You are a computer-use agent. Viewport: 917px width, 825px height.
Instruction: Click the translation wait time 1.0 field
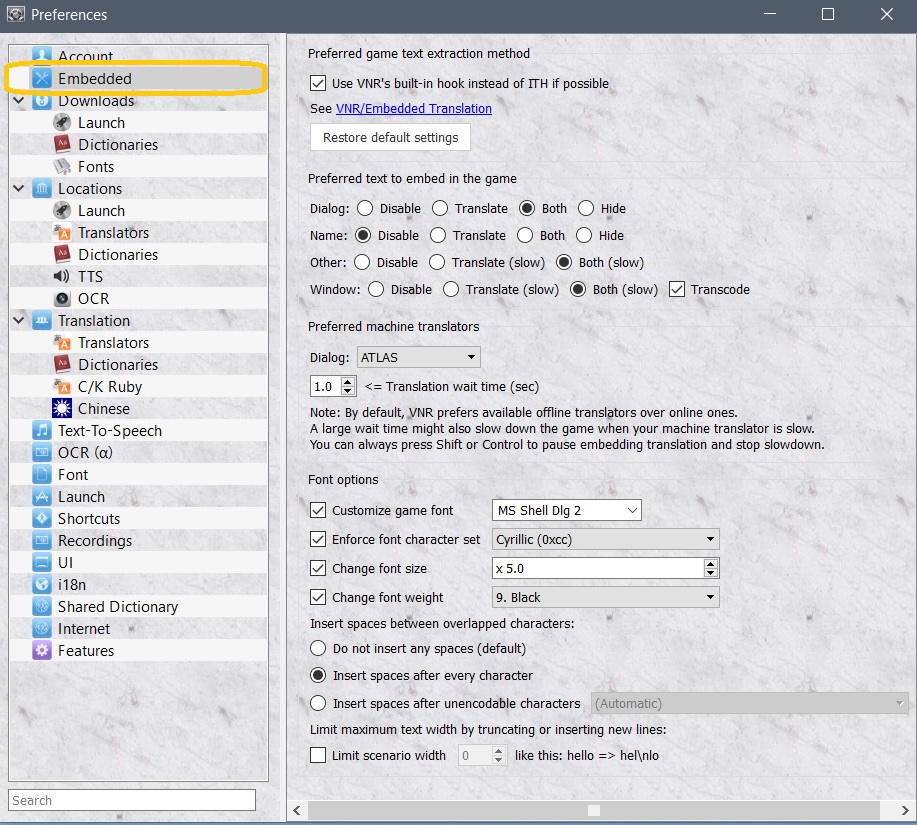[x=325, y=386]
